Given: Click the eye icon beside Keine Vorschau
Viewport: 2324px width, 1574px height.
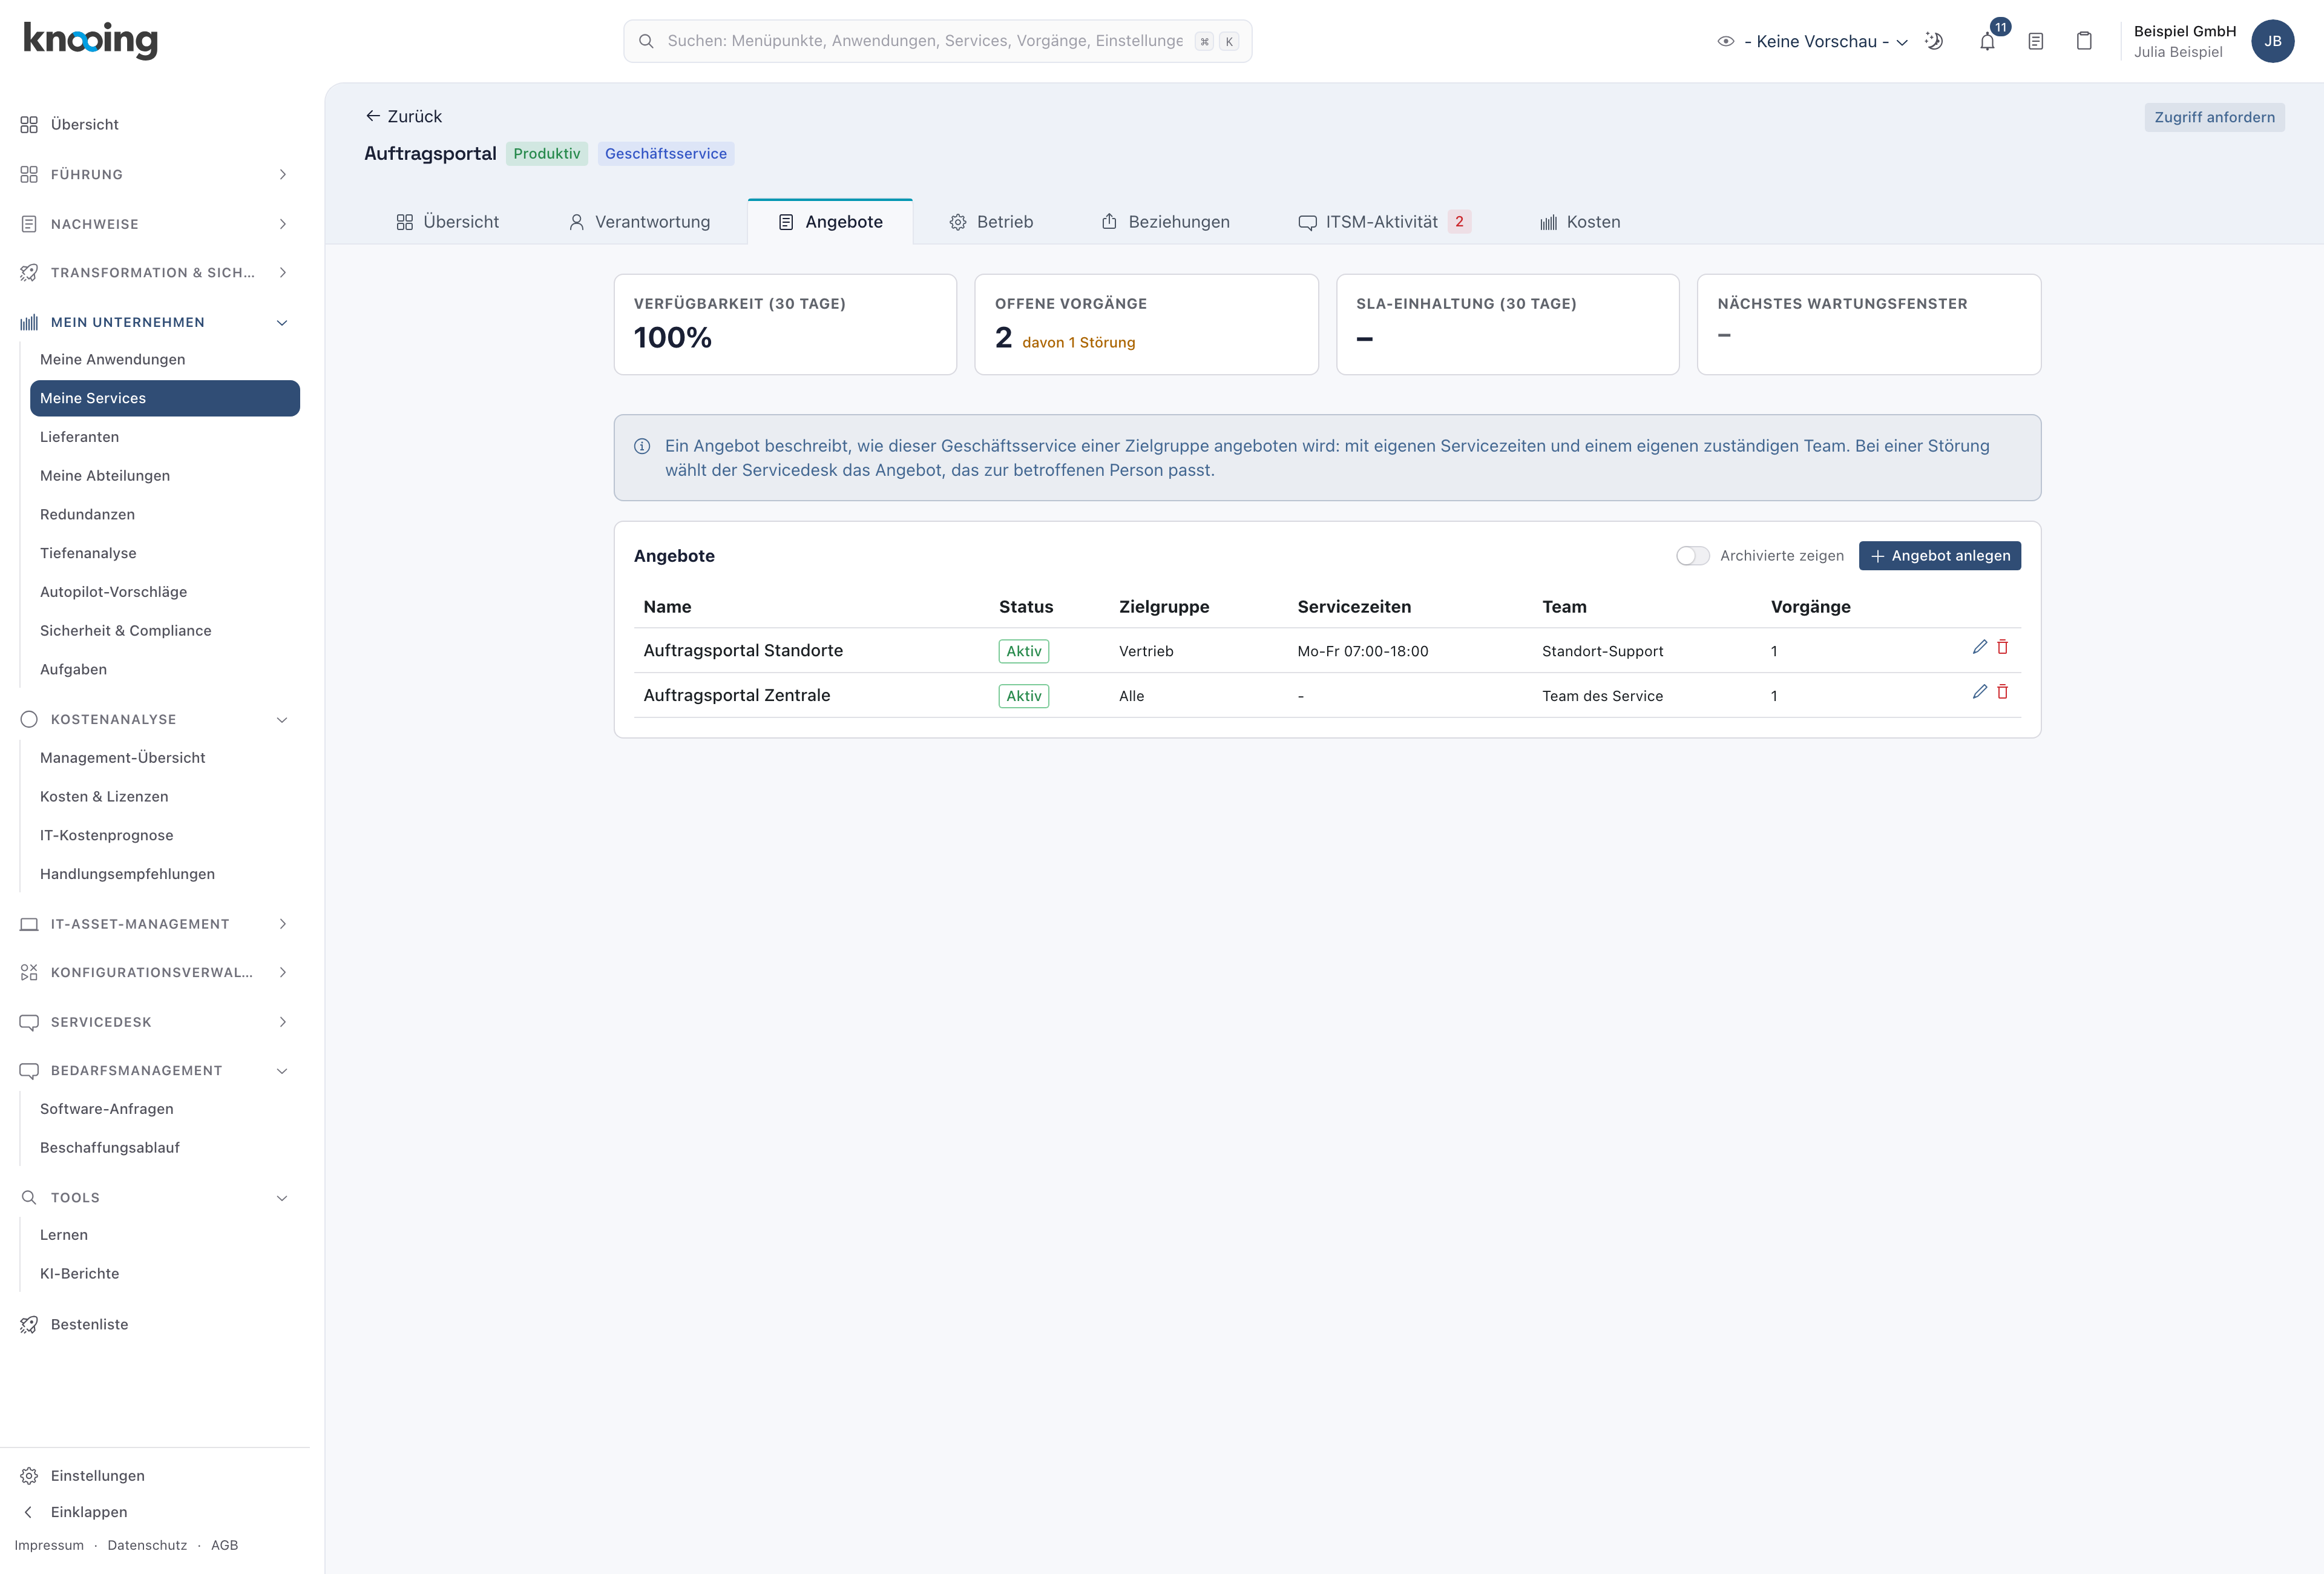Looking at the screenshot, I should point(1725,41).
